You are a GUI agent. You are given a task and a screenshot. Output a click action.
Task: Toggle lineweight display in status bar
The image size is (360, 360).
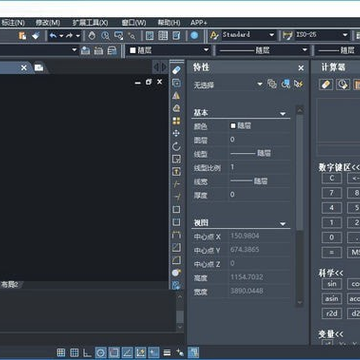[167, 352]
